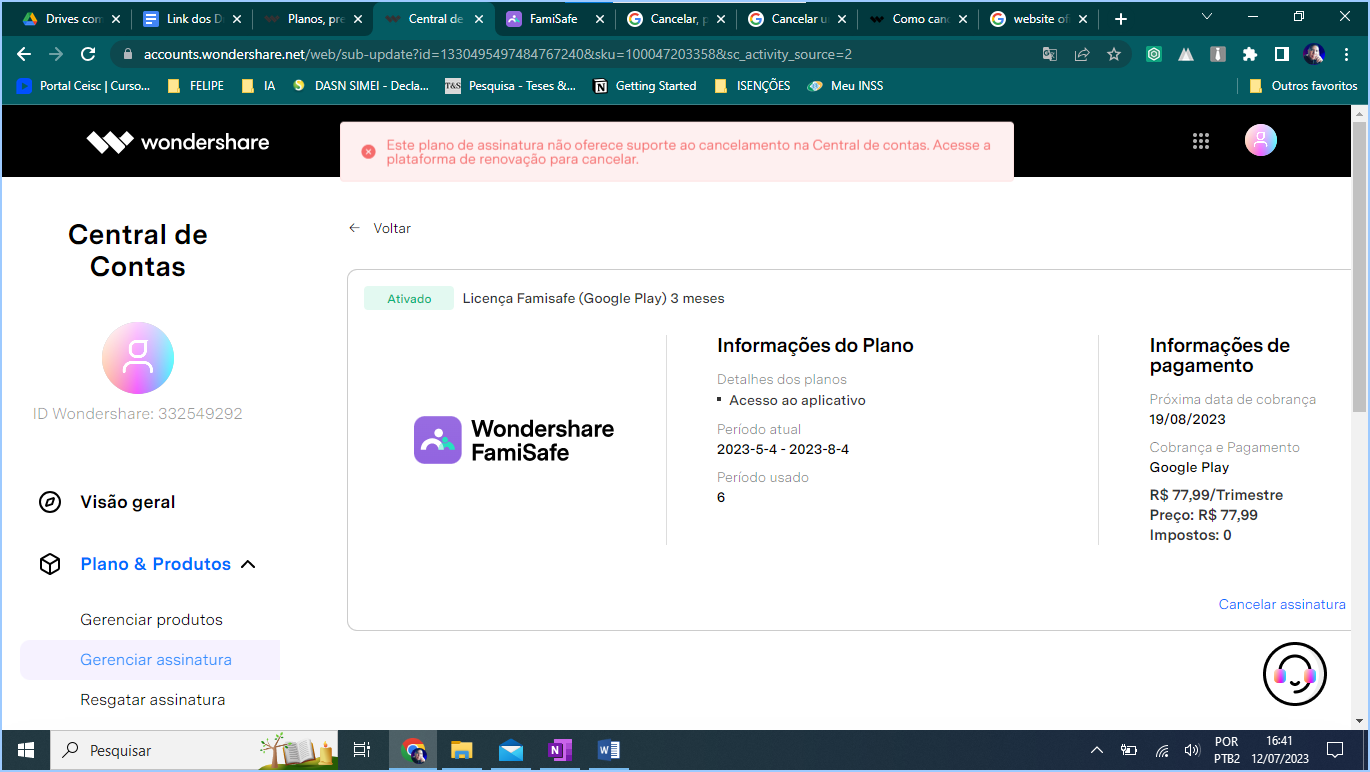
Task: Share this page via address bar icon
Action: (x=1082, y=54)
